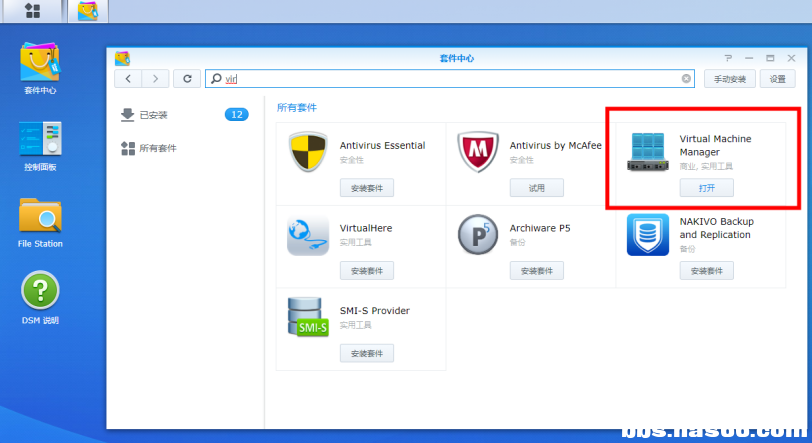Click the magnifier icon in search box

216,79
